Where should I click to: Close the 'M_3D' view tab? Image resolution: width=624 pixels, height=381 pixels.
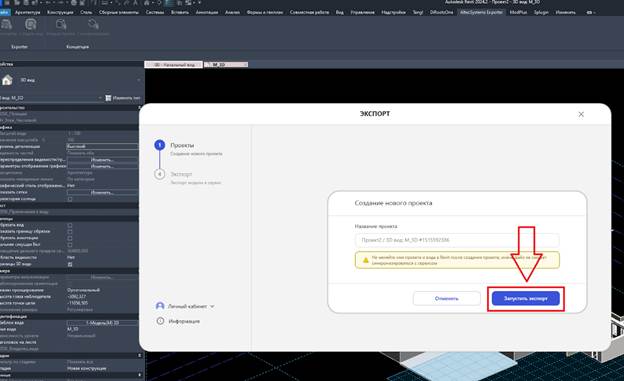tap(245, 64)
